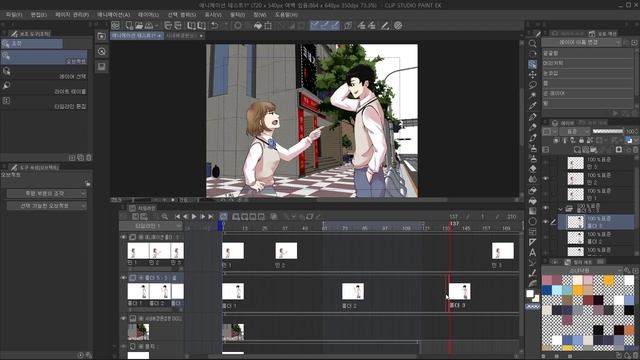Click timeline zoom magnifier icon
Viewport: 640px width, 360px height.
pyautogui.click(x=164, y=216)
